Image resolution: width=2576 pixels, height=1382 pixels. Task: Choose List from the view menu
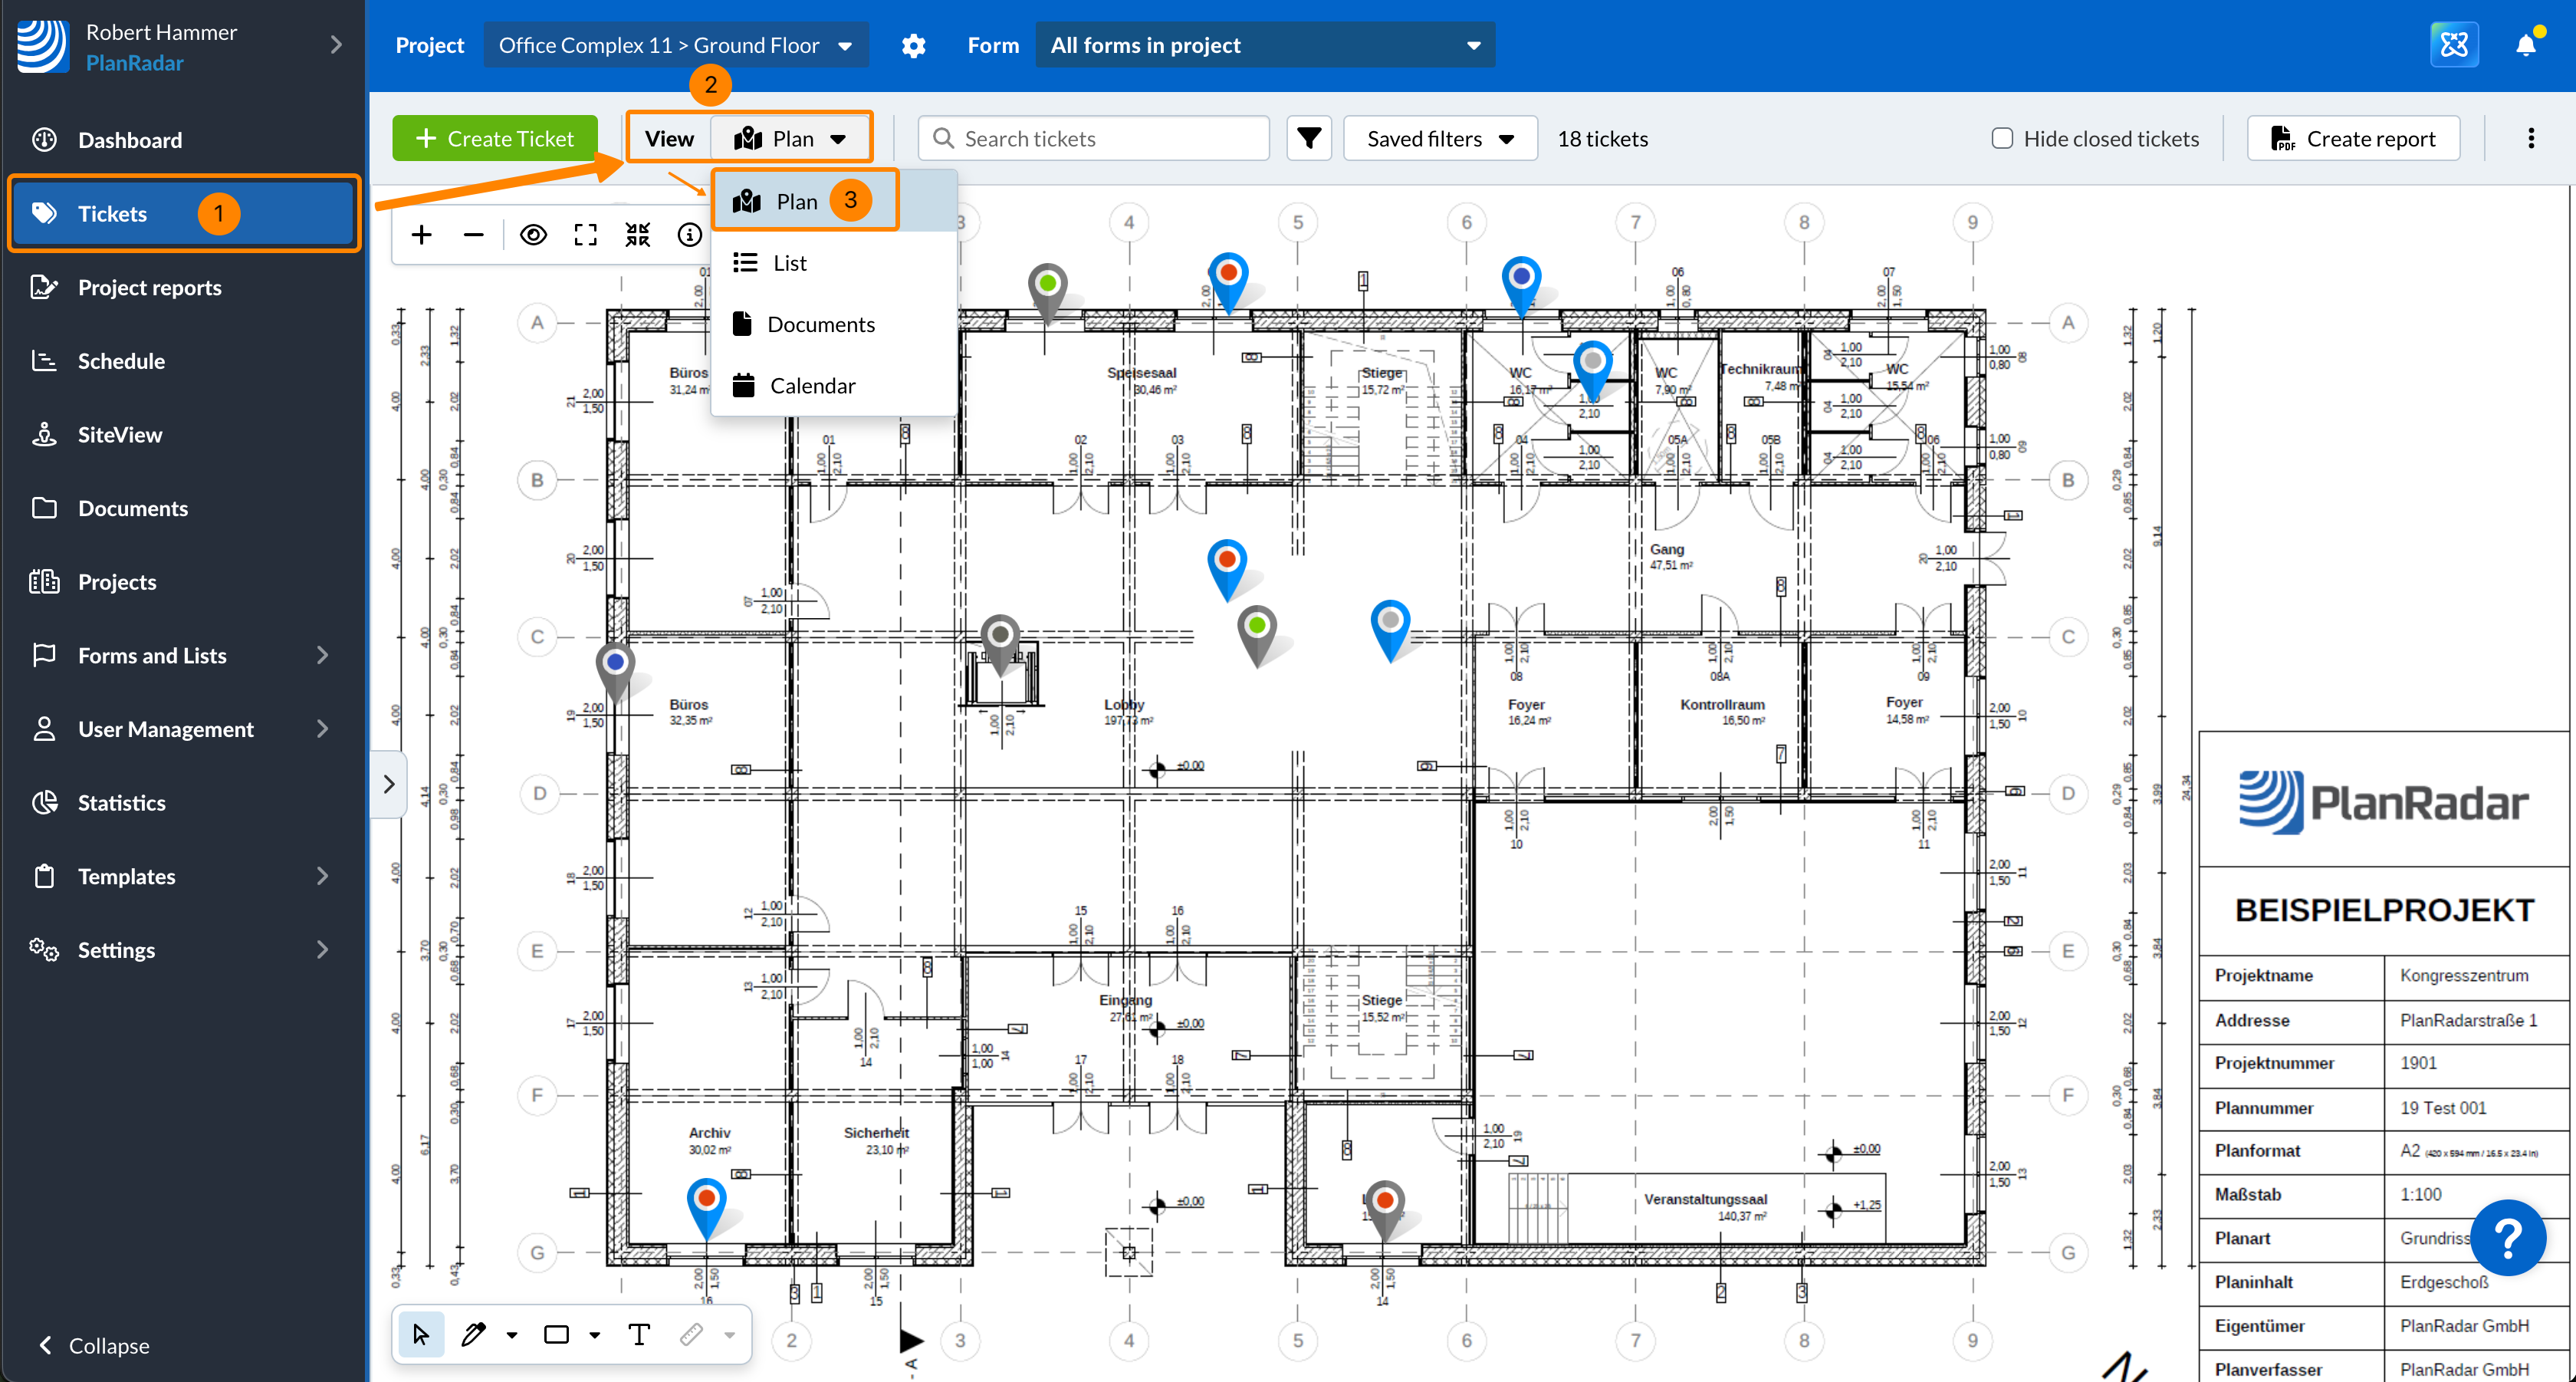click(x=789, y=263)
